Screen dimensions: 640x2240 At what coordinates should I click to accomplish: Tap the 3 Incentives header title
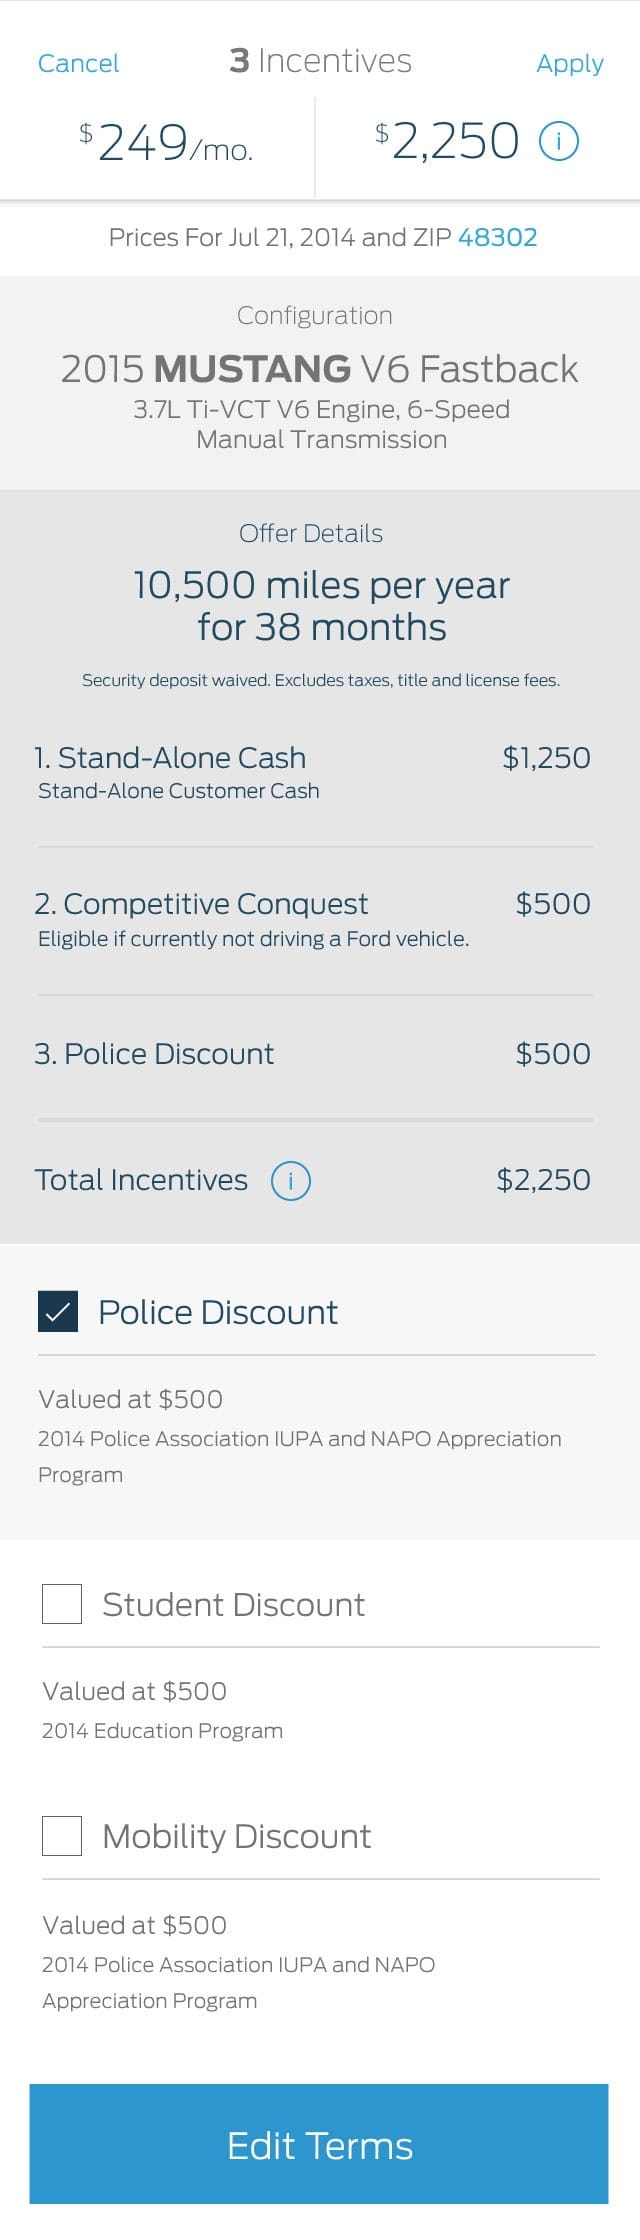320,61
